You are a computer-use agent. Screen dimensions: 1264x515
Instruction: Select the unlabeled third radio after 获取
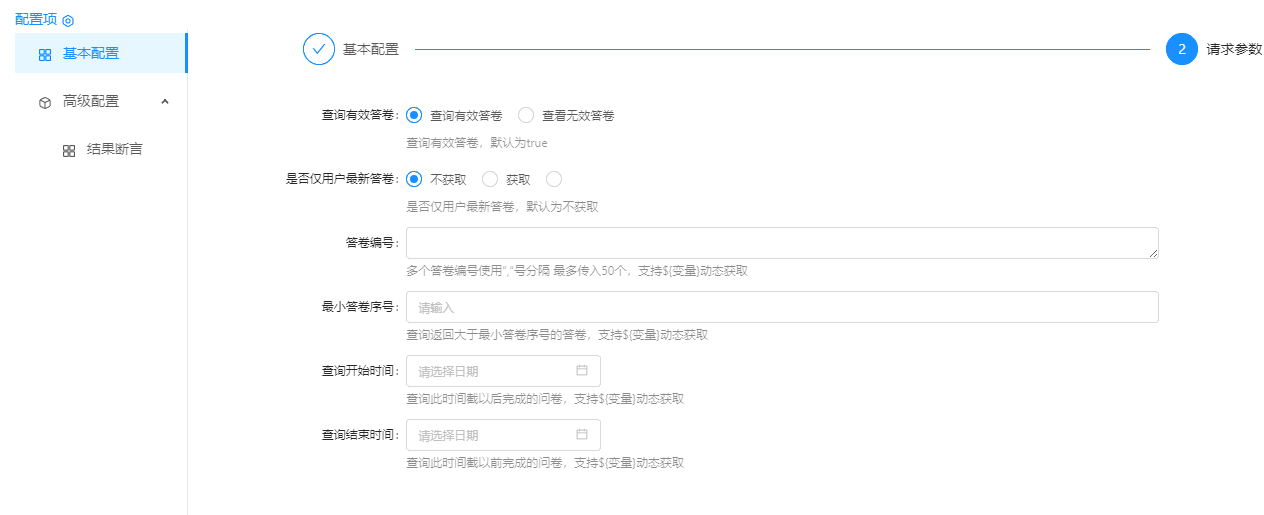(x=554, y=179)
